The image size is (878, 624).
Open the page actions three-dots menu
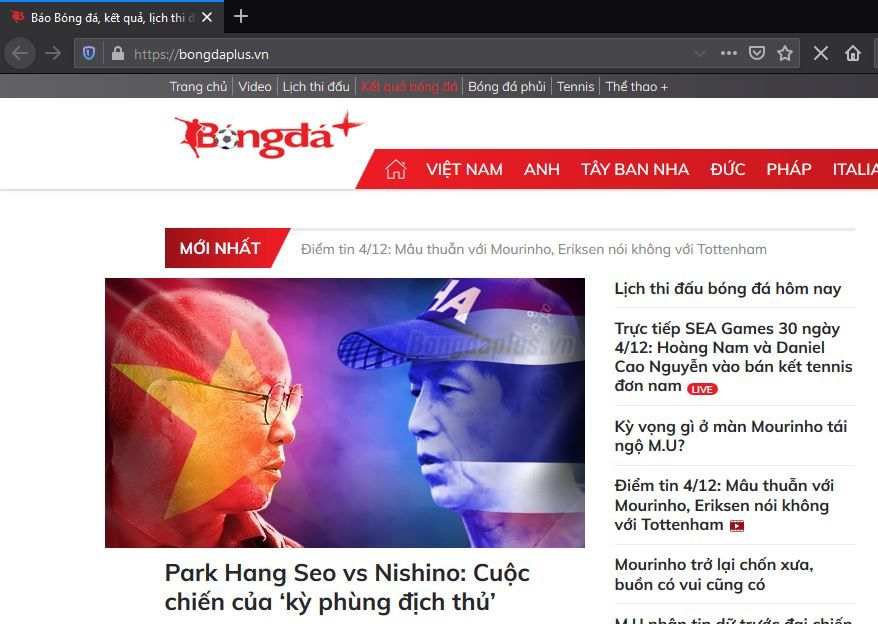(x=728, y=53)
